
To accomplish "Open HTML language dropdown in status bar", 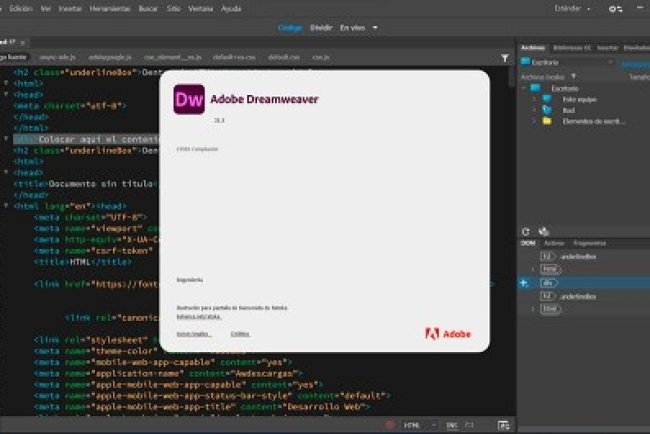I will [x=419, y=425].
